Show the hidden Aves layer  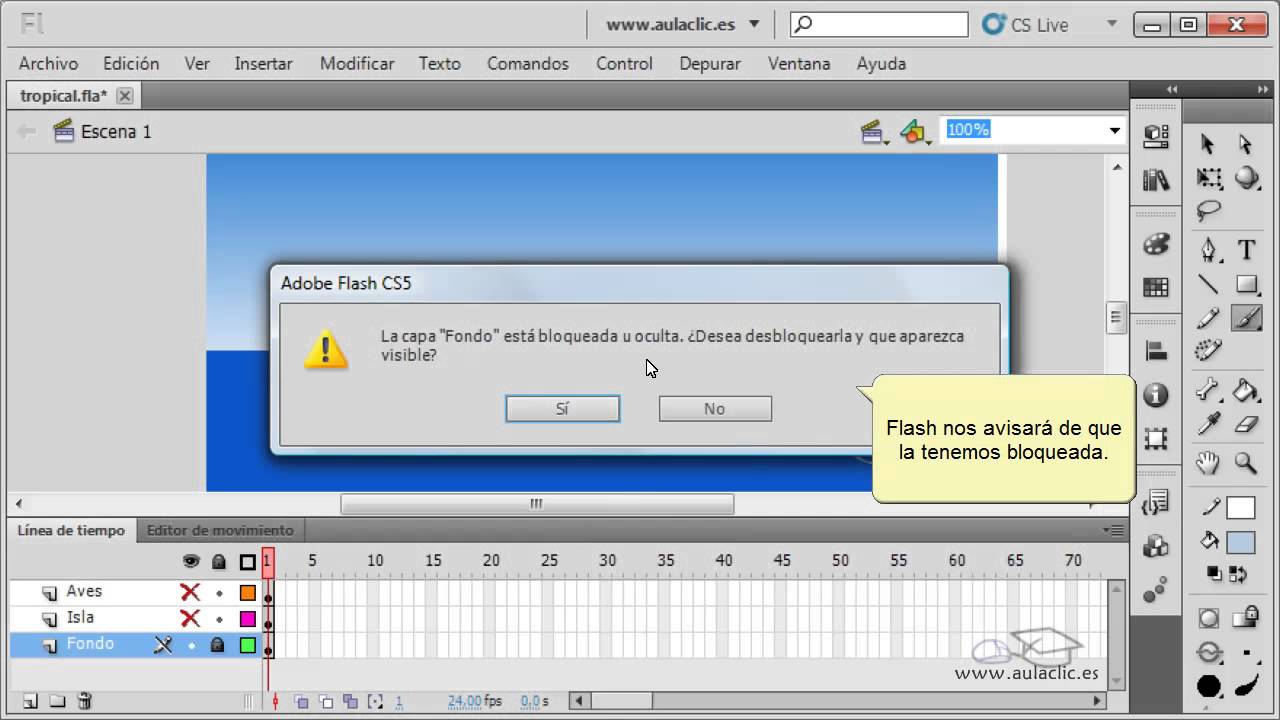(x=190, y=592)
